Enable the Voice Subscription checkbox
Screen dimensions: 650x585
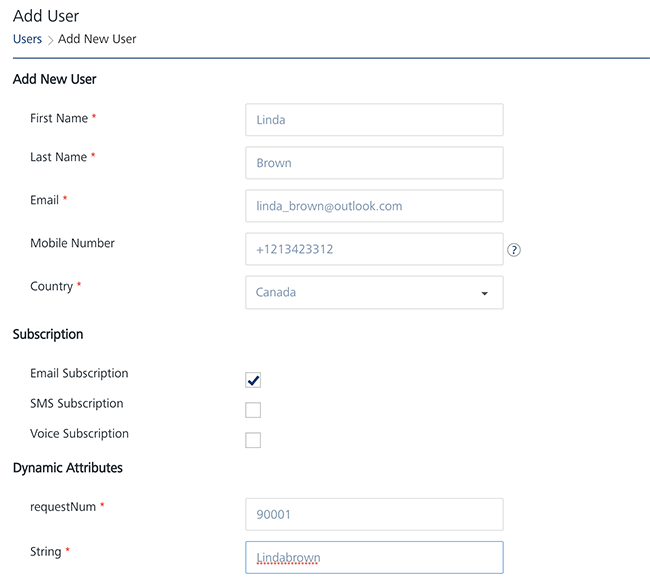pos(253,440)
